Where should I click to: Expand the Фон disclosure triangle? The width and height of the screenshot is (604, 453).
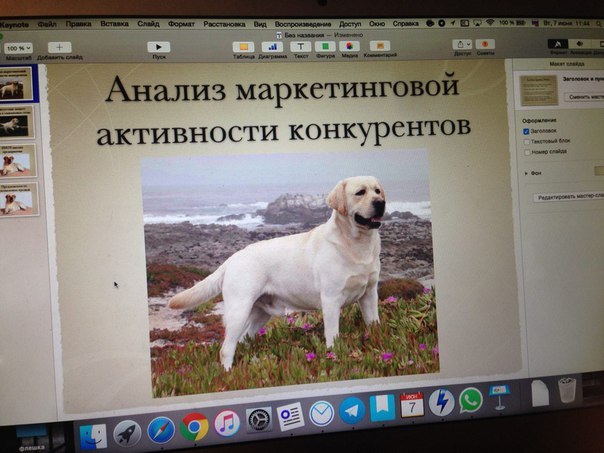pyautogui.click(x=526, y=173)
